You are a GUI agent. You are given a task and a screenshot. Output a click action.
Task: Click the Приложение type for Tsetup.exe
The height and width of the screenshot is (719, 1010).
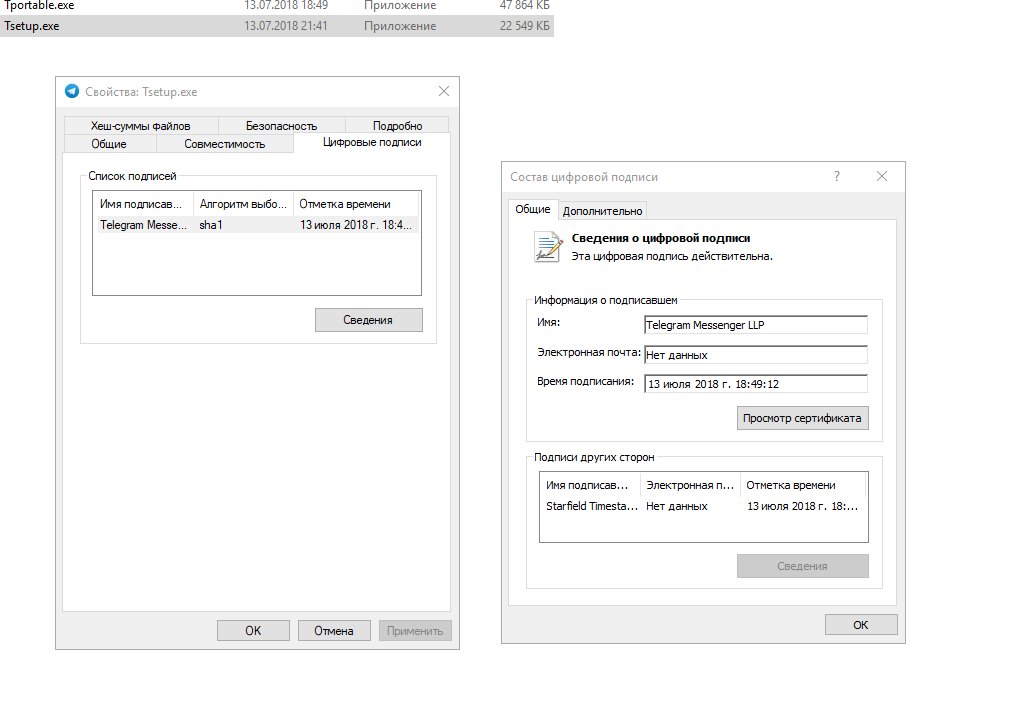pyautogui.click(x=400, y=26)
